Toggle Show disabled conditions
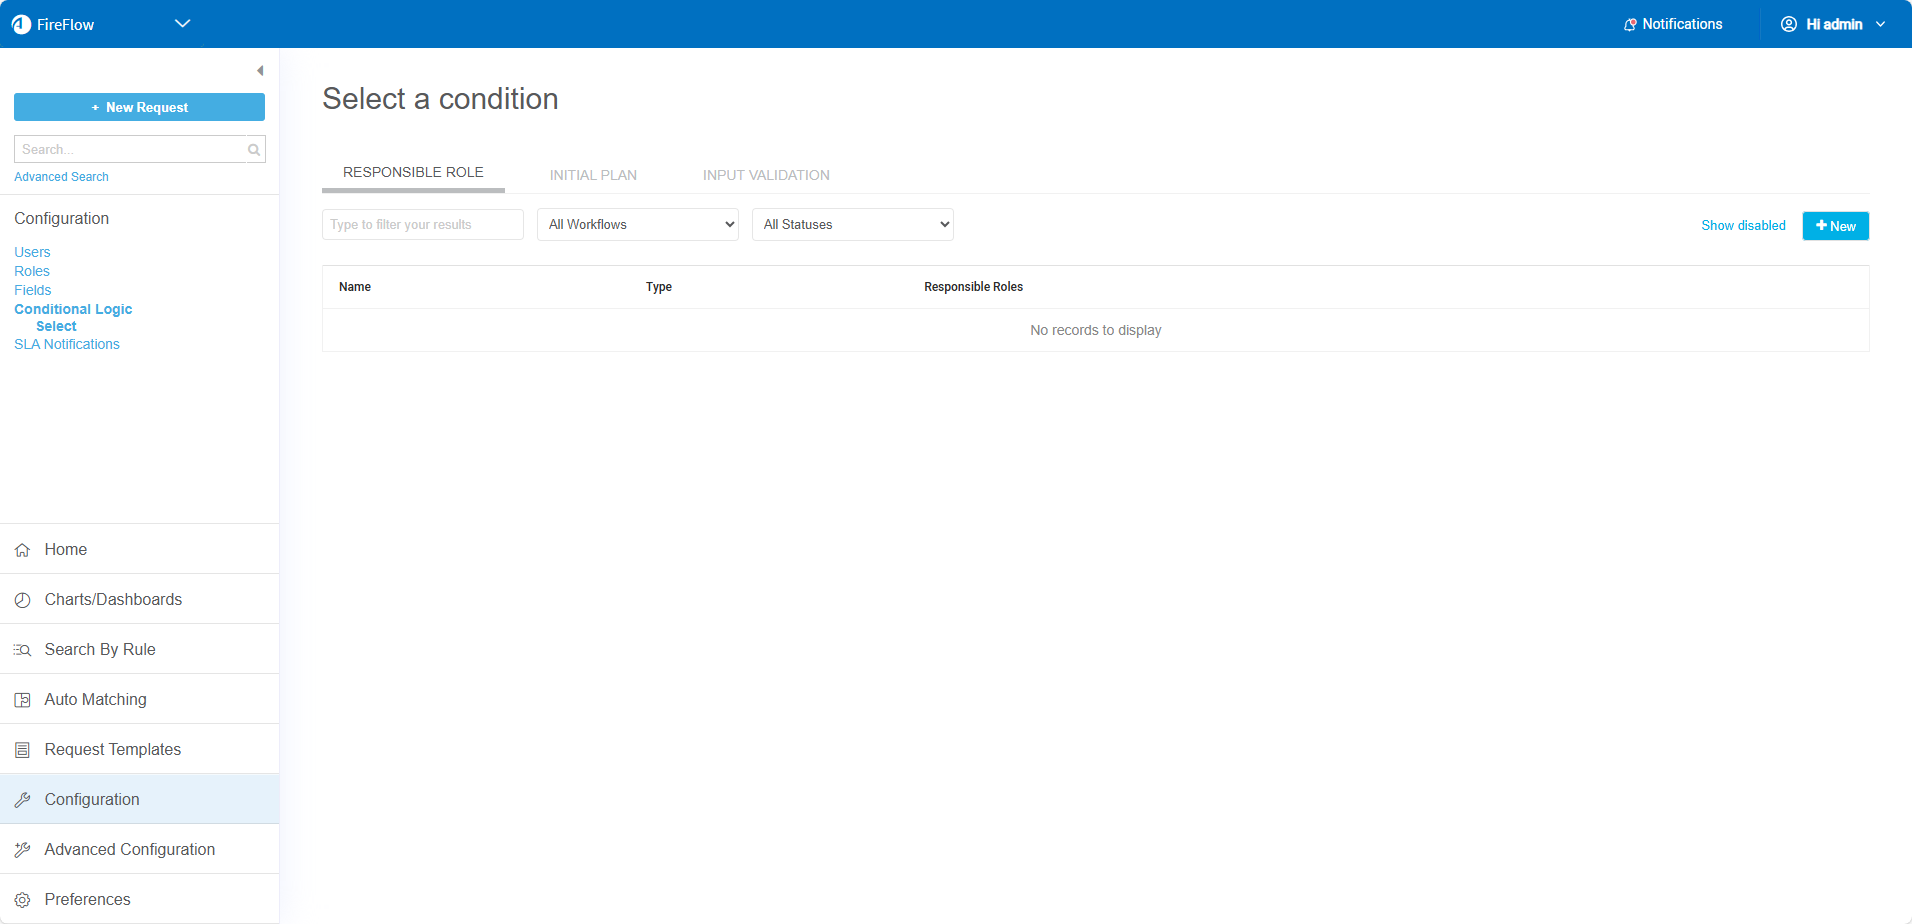Viewport: 1912px width, 924px height. coord(1743,226)
